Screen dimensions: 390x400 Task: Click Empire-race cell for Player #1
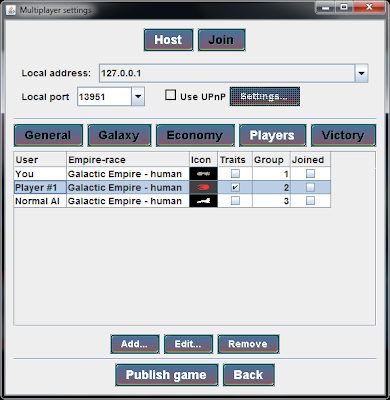point(128,187)
